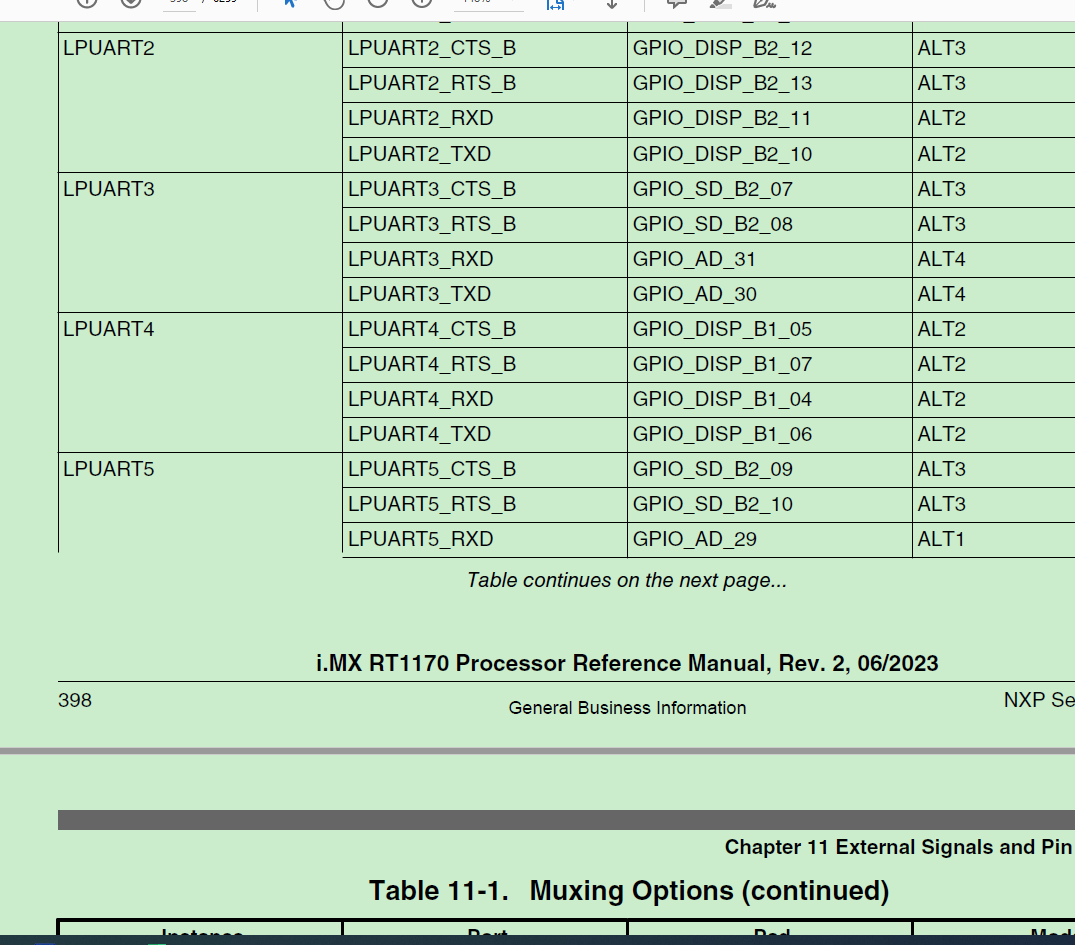The height and width of the screenshot is (945, 1075).
Task: Select the i.MX RT1170 manual footer title
Action: pos(627,663)
